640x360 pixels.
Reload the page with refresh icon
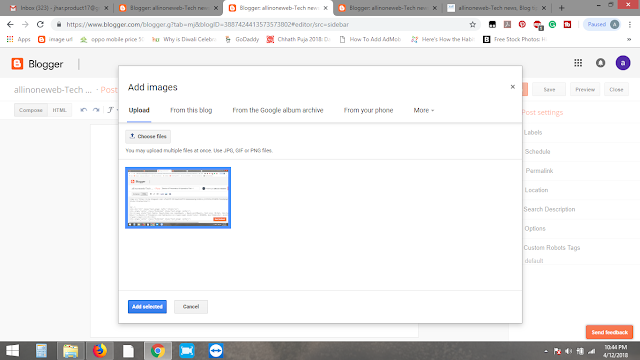40,24
